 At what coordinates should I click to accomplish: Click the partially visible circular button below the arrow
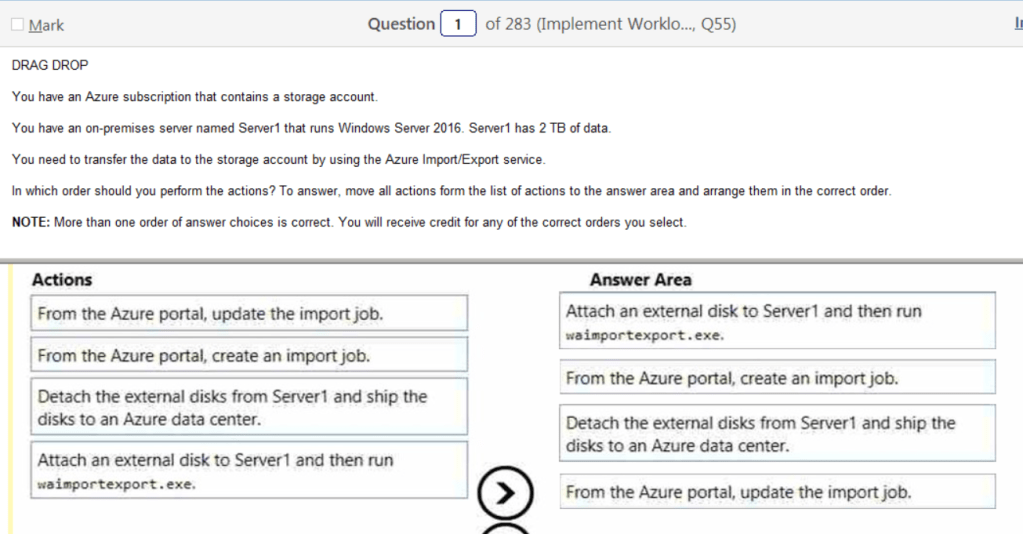tap(506, 529)
